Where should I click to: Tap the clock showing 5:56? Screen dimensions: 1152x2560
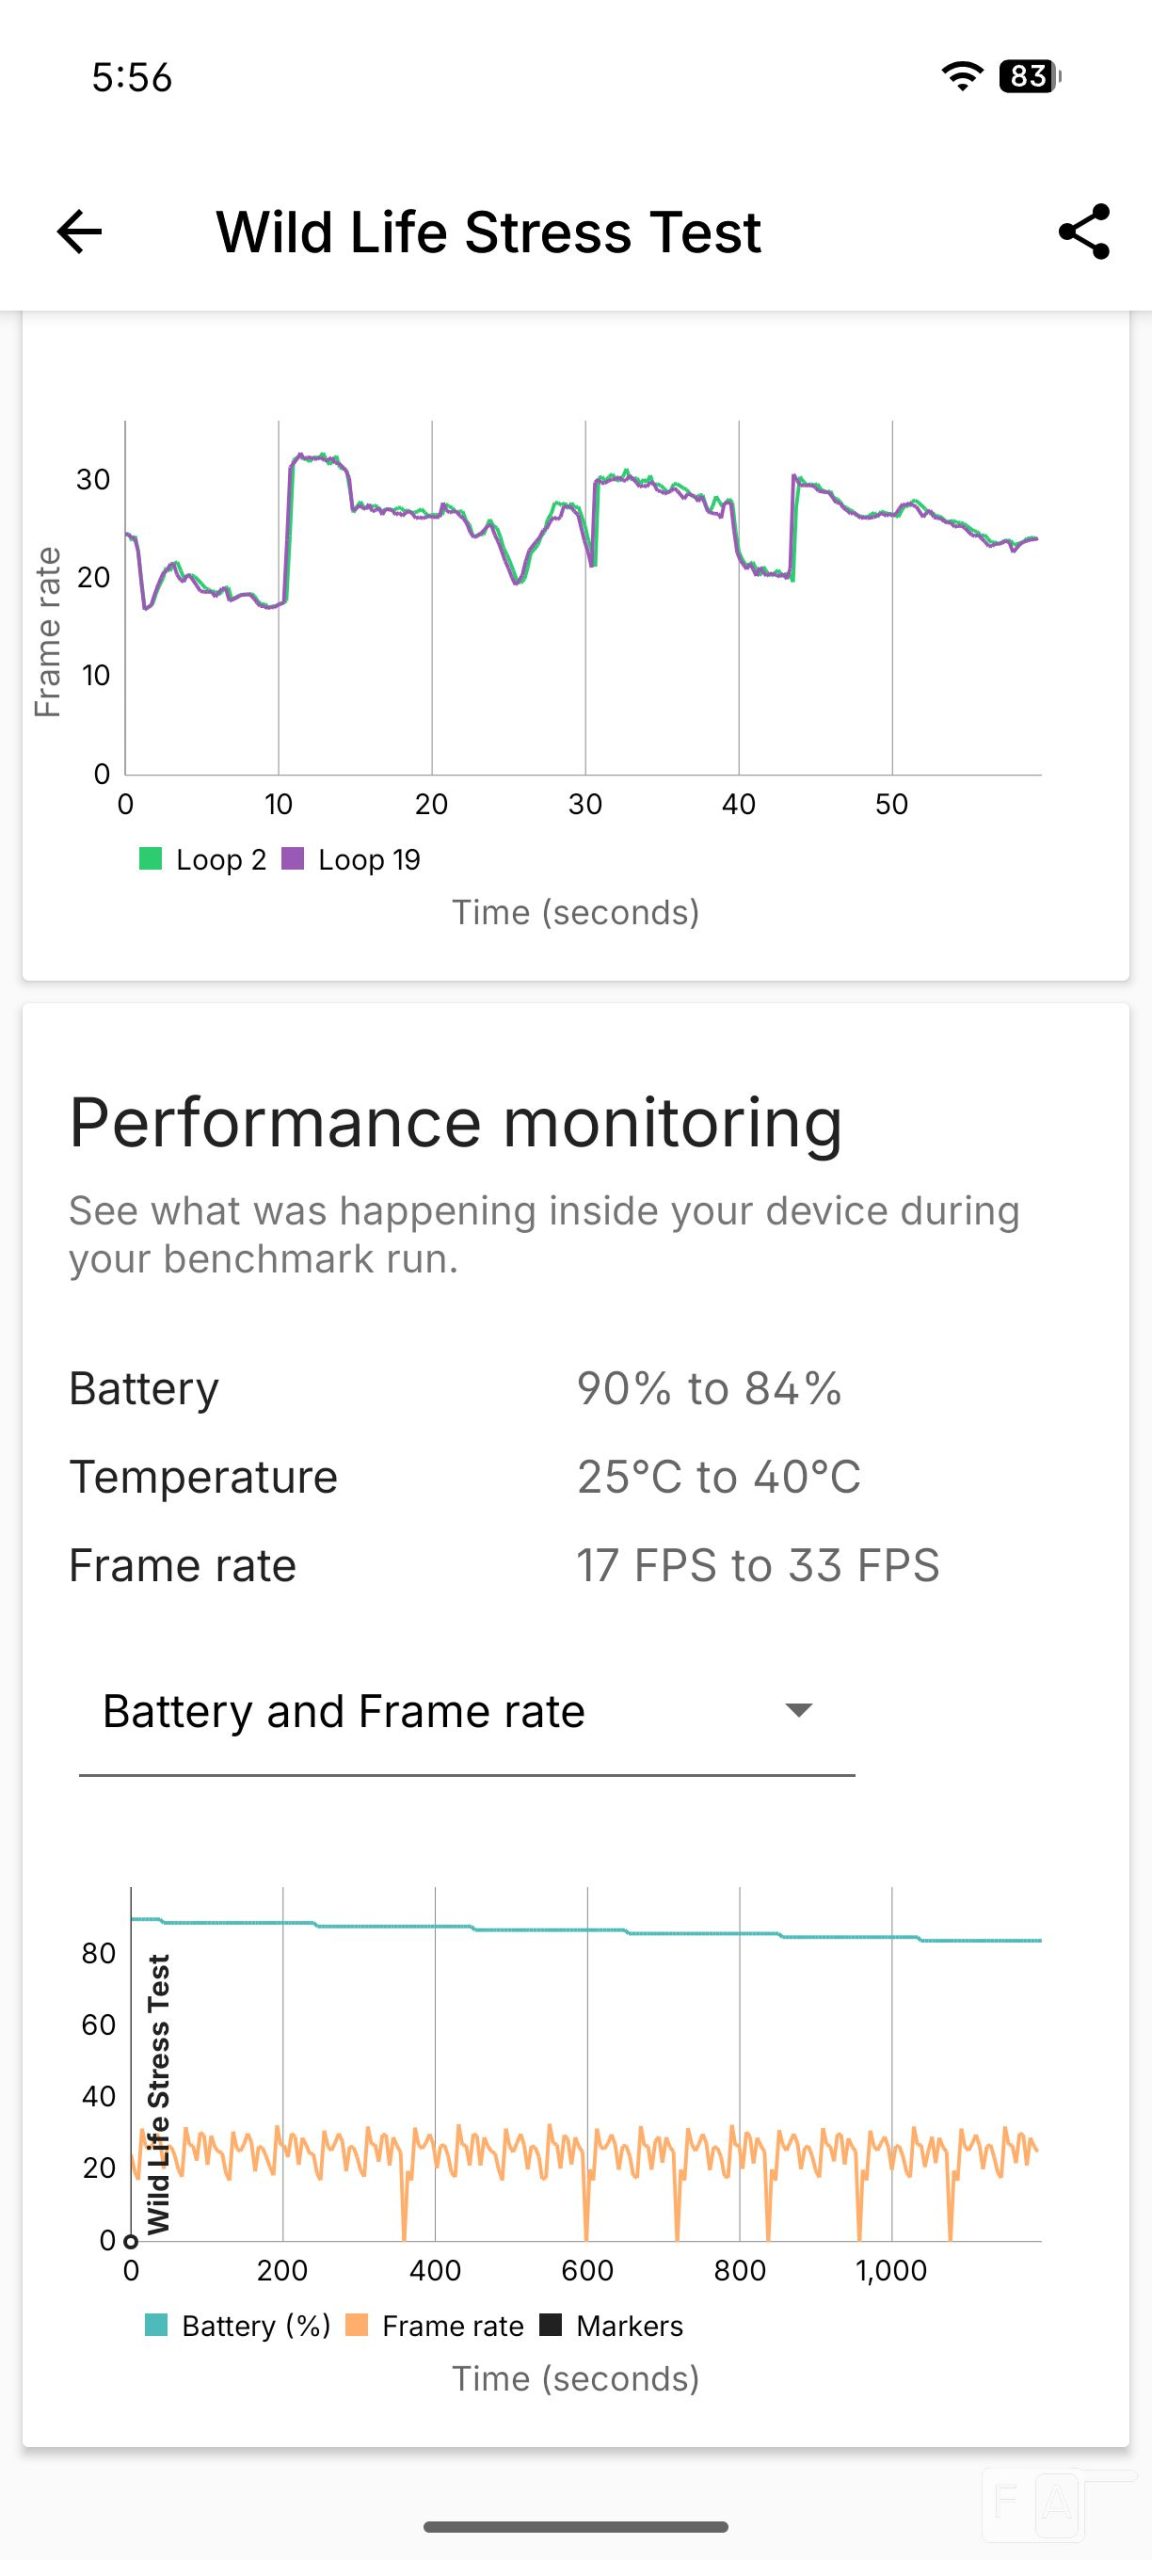[x=131, y=77]
